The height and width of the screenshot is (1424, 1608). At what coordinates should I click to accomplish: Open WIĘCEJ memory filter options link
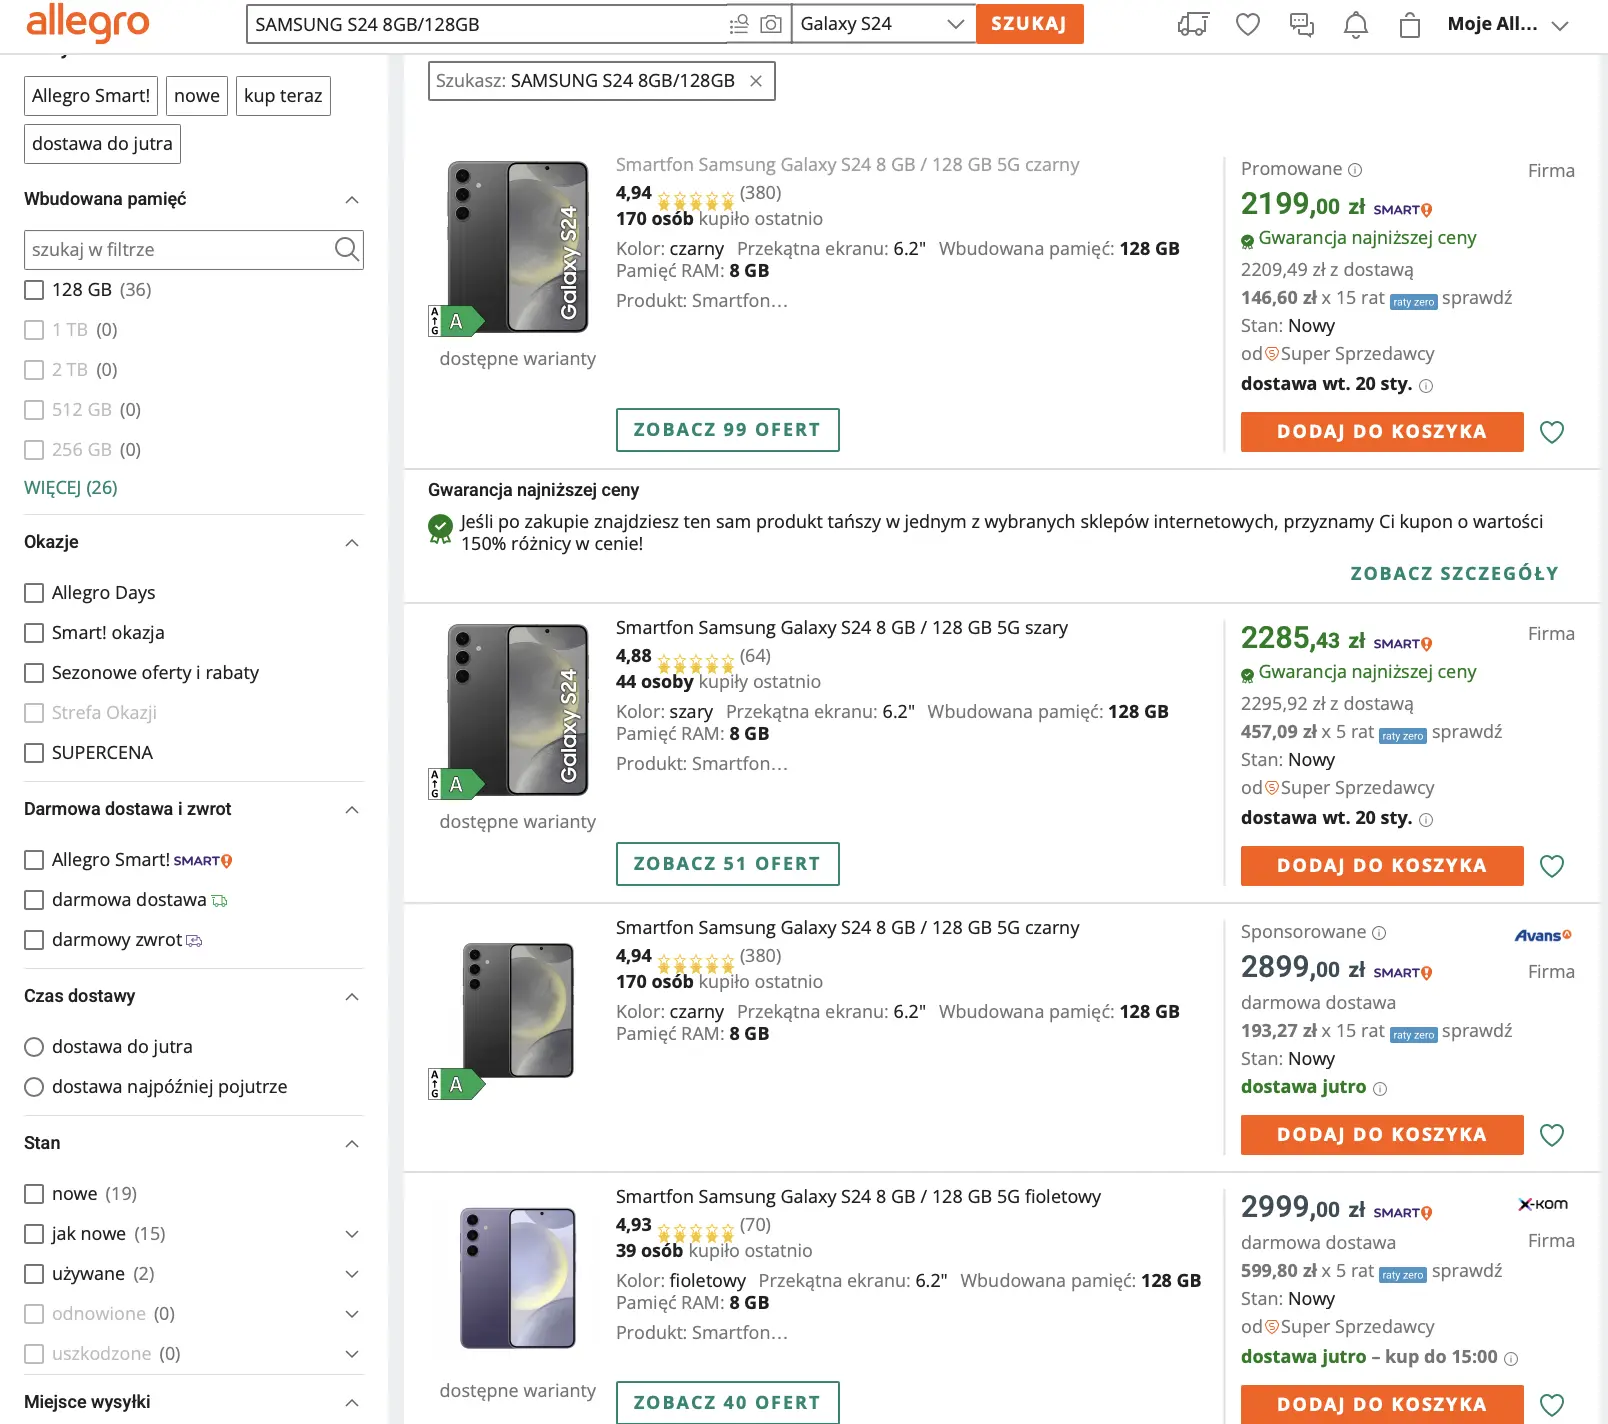[x=70, y=487]
